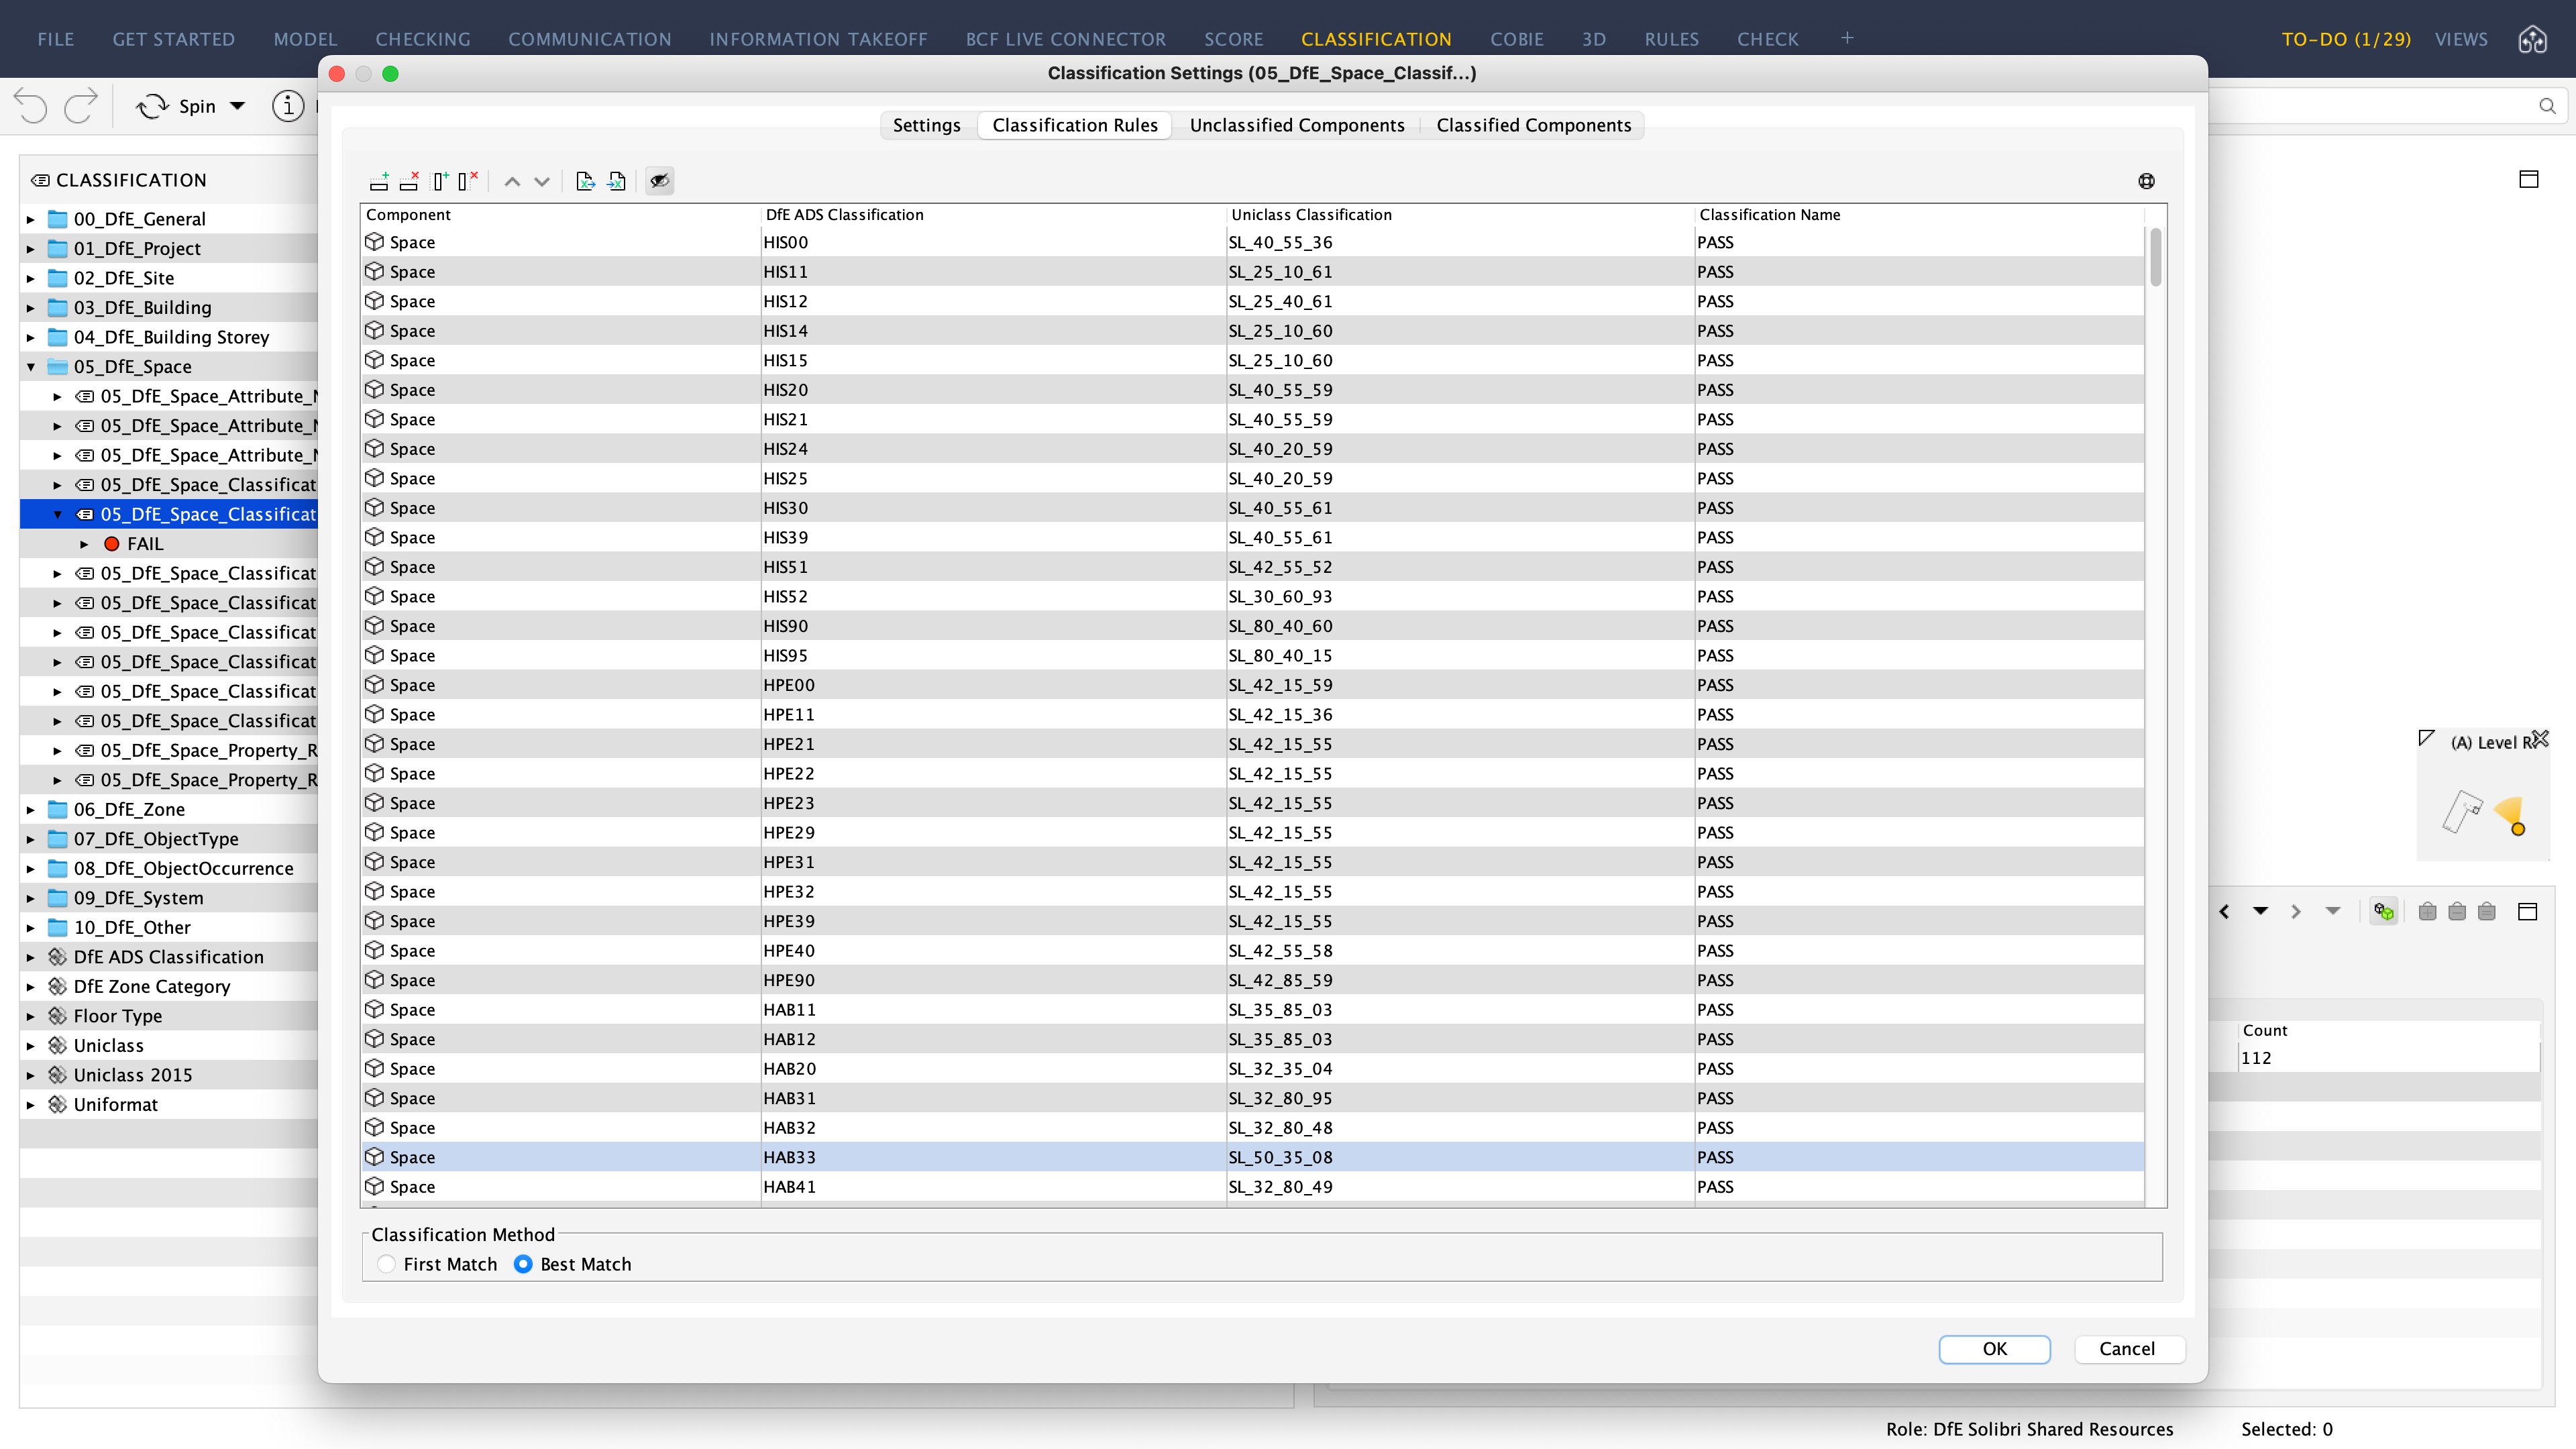Expand the 06_DfE_Zone folder
The height and width of the screenshot is (1449, 2576).
point(31,809)
